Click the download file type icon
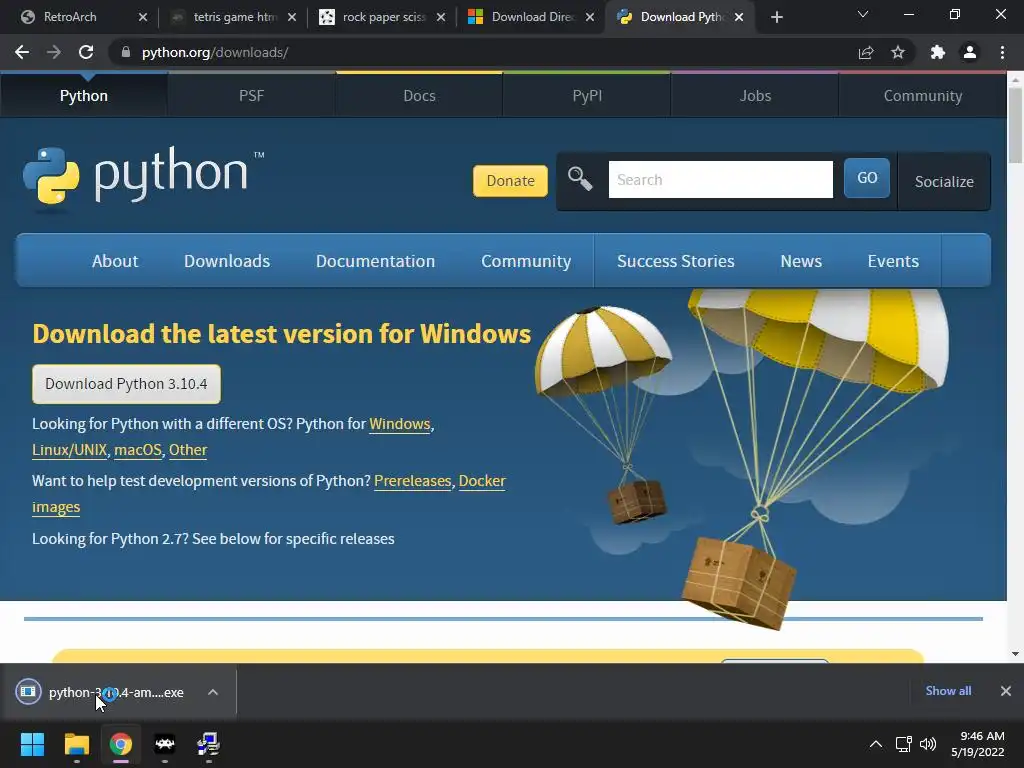The image size is (1024, 768). [x=28, y=692]
